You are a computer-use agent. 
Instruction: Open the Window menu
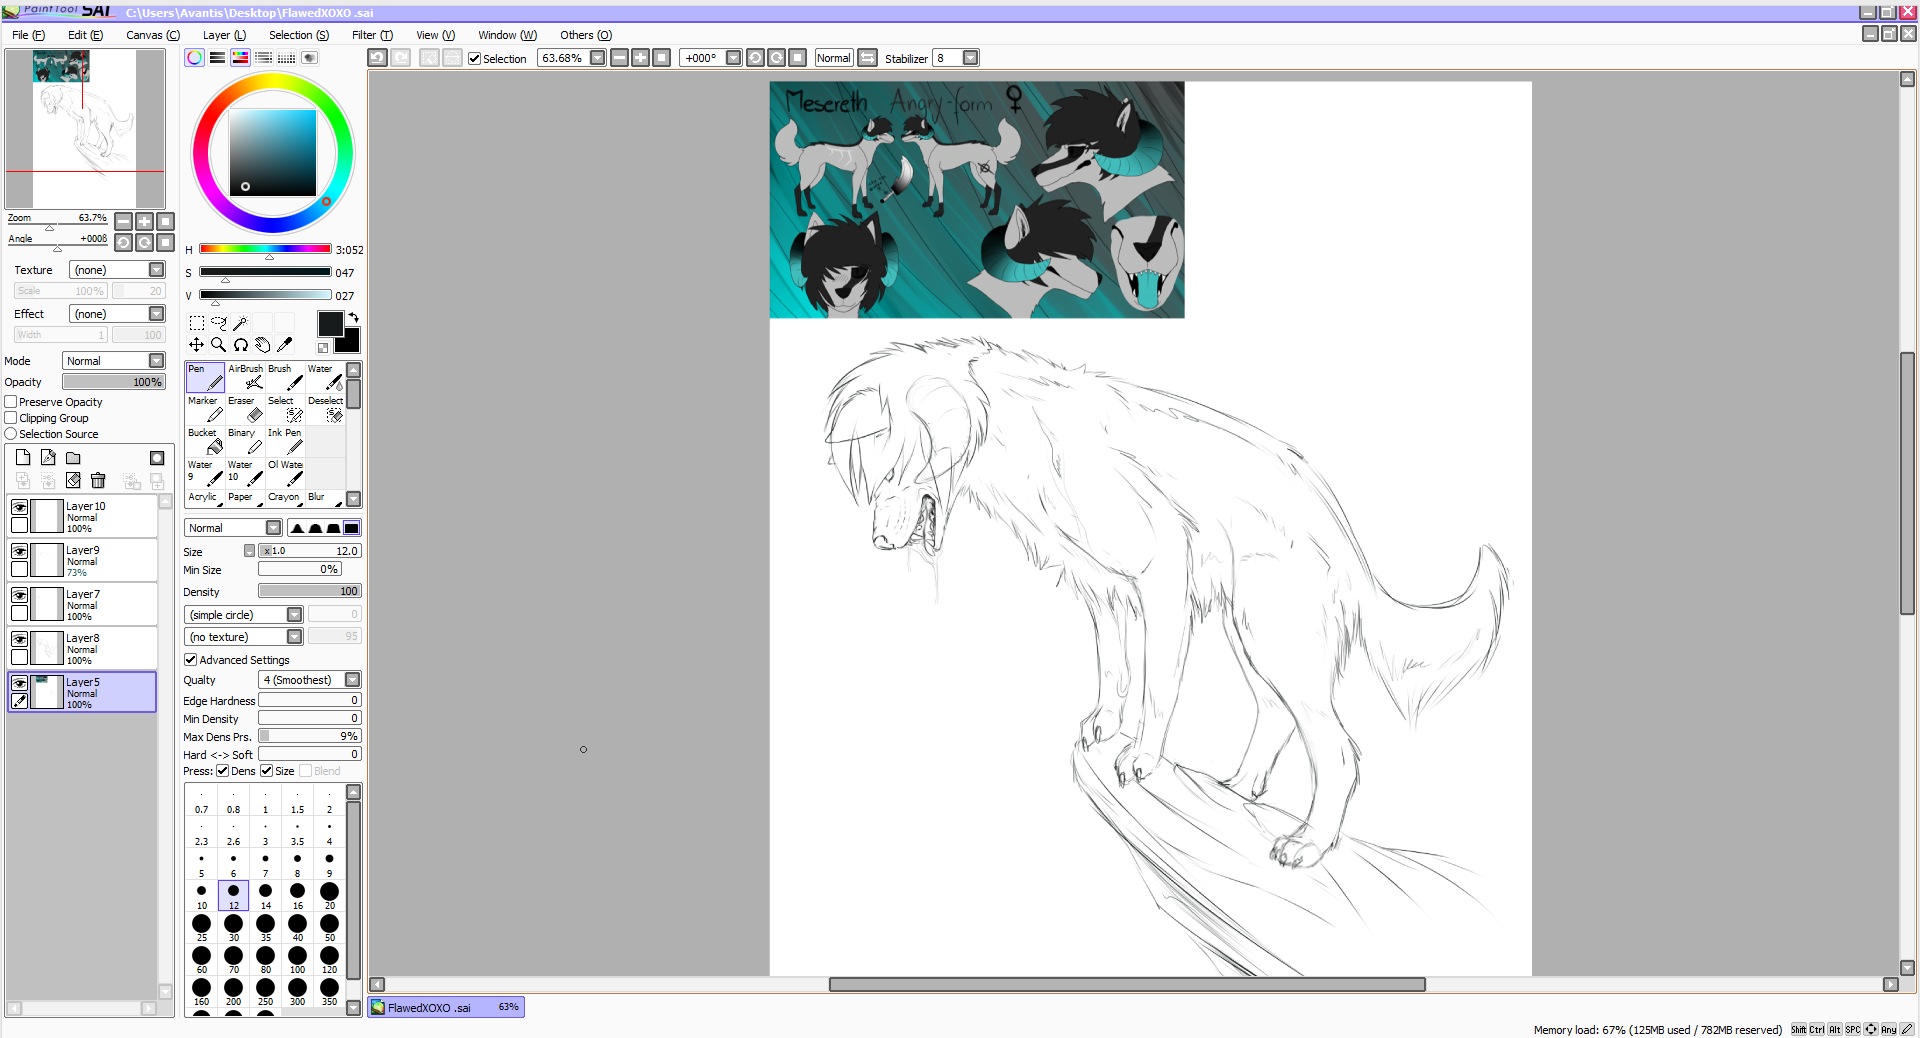click(x=507, y=35)
